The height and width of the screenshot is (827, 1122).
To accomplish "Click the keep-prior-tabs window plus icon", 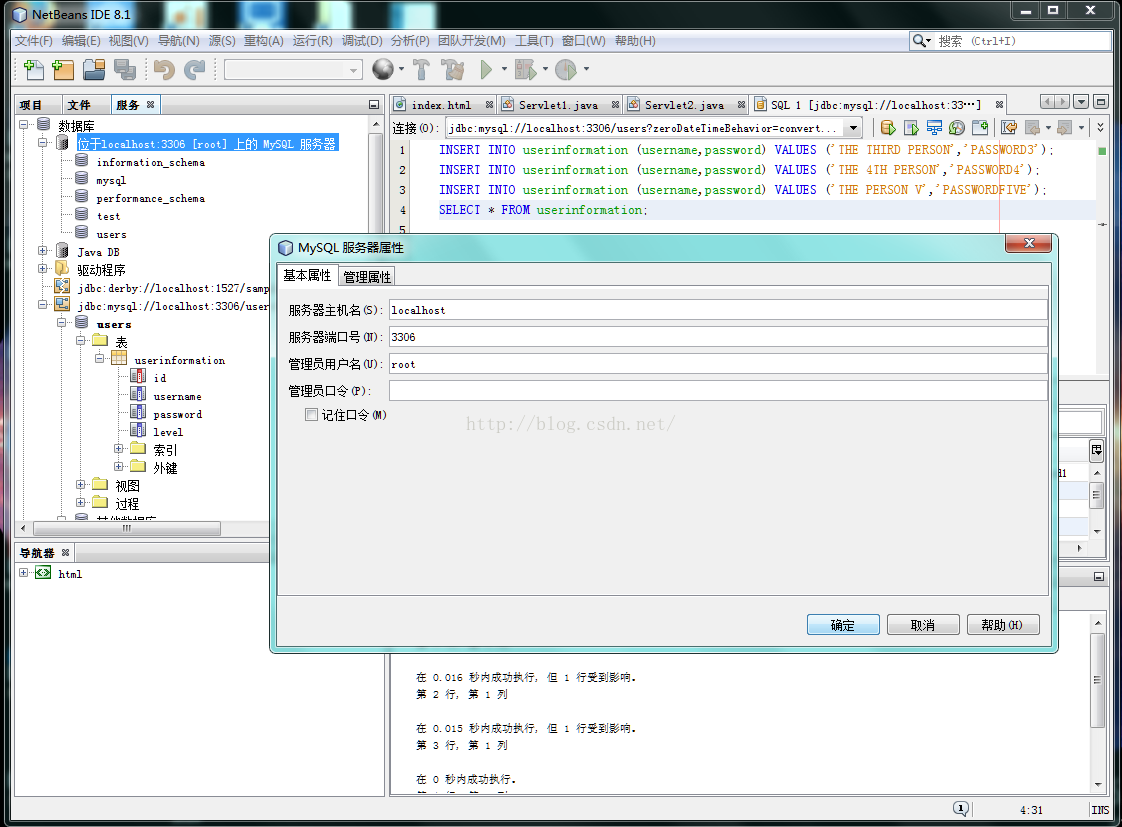I will [980, 128].
